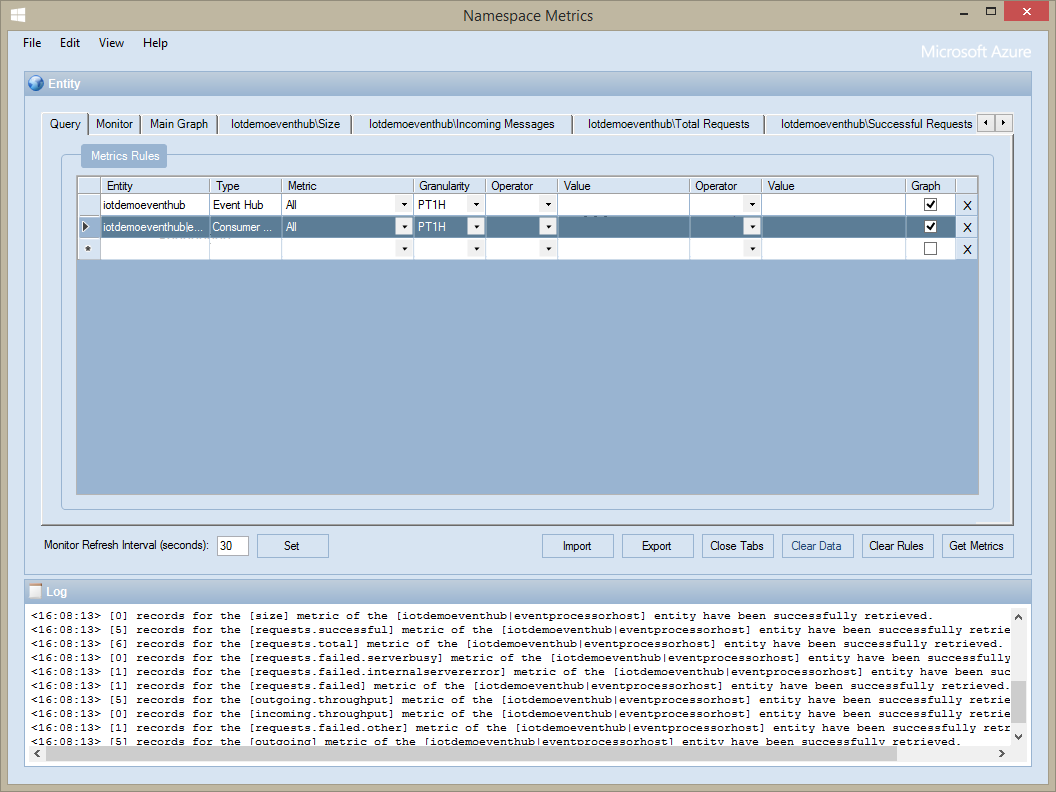Click the 'Event Hub' type cell
The width and height of the screenshot is (1056, 792).
[x=246, y=205]
